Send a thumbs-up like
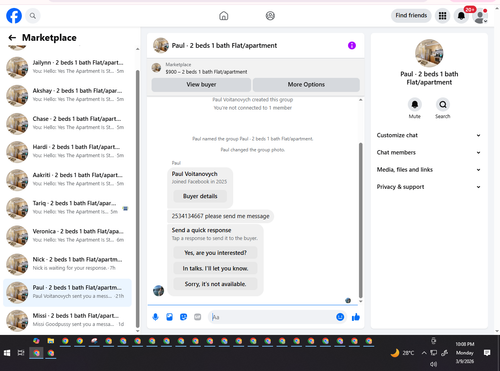This screenshot has width=500, height=371. [x=356, y=317]
